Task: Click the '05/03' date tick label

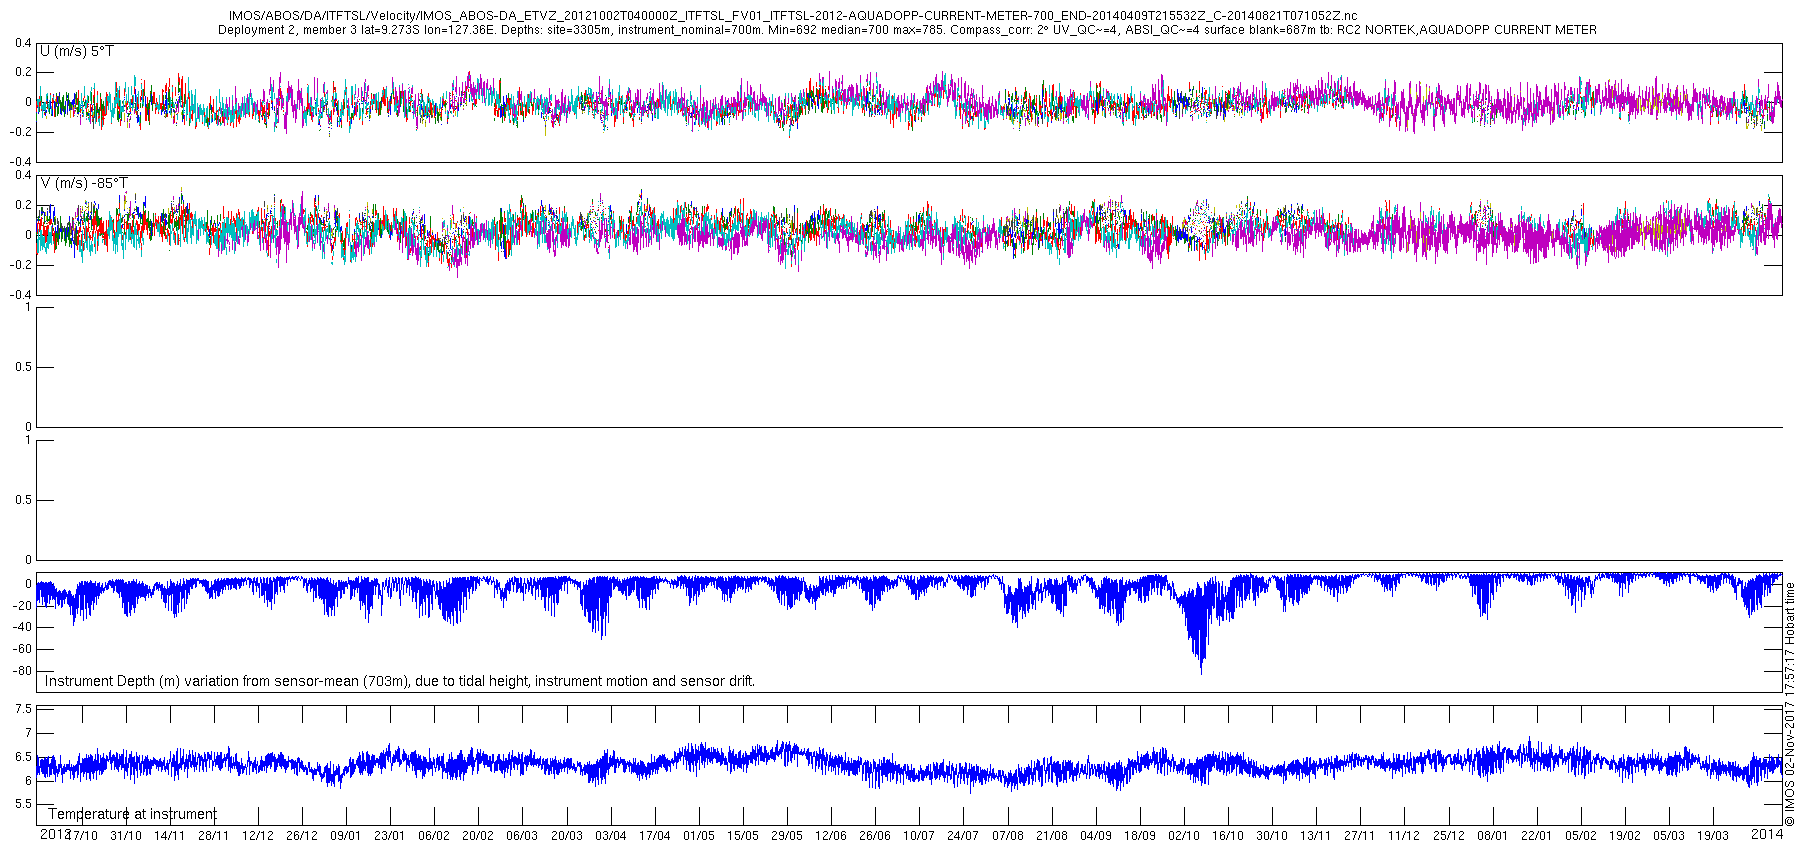Action: pyautogui.click(x=1669, y=836)
